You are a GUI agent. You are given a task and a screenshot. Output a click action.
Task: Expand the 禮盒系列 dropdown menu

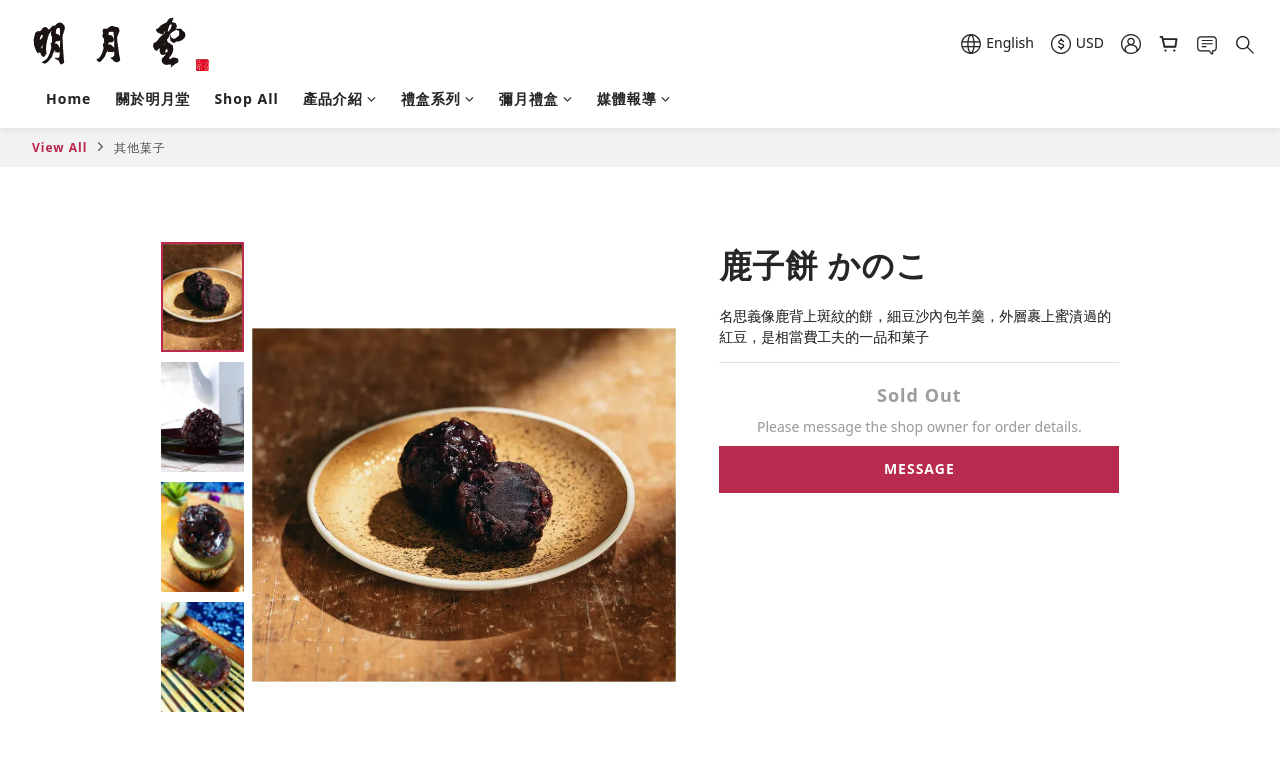[437, 99]
